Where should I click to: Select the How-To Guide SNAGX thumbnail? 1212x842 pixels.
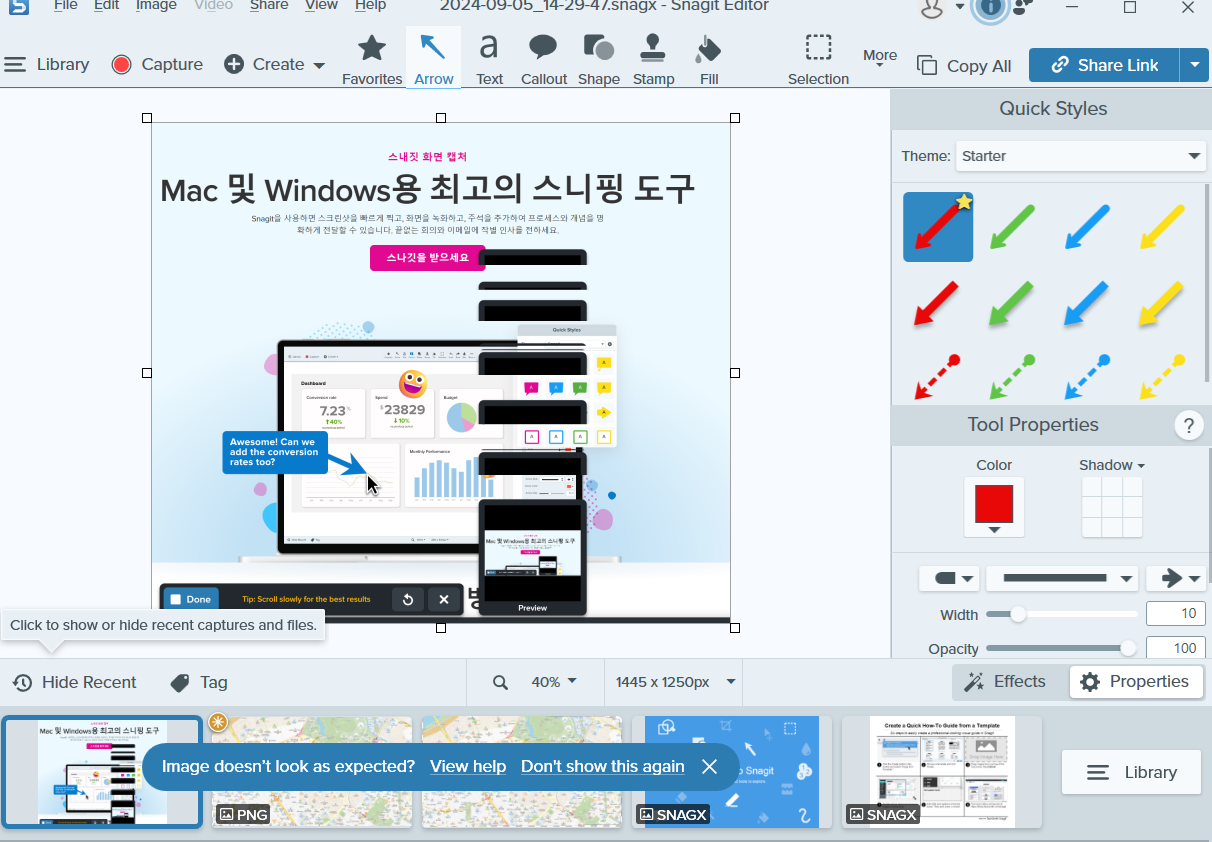tap(942, 772)
